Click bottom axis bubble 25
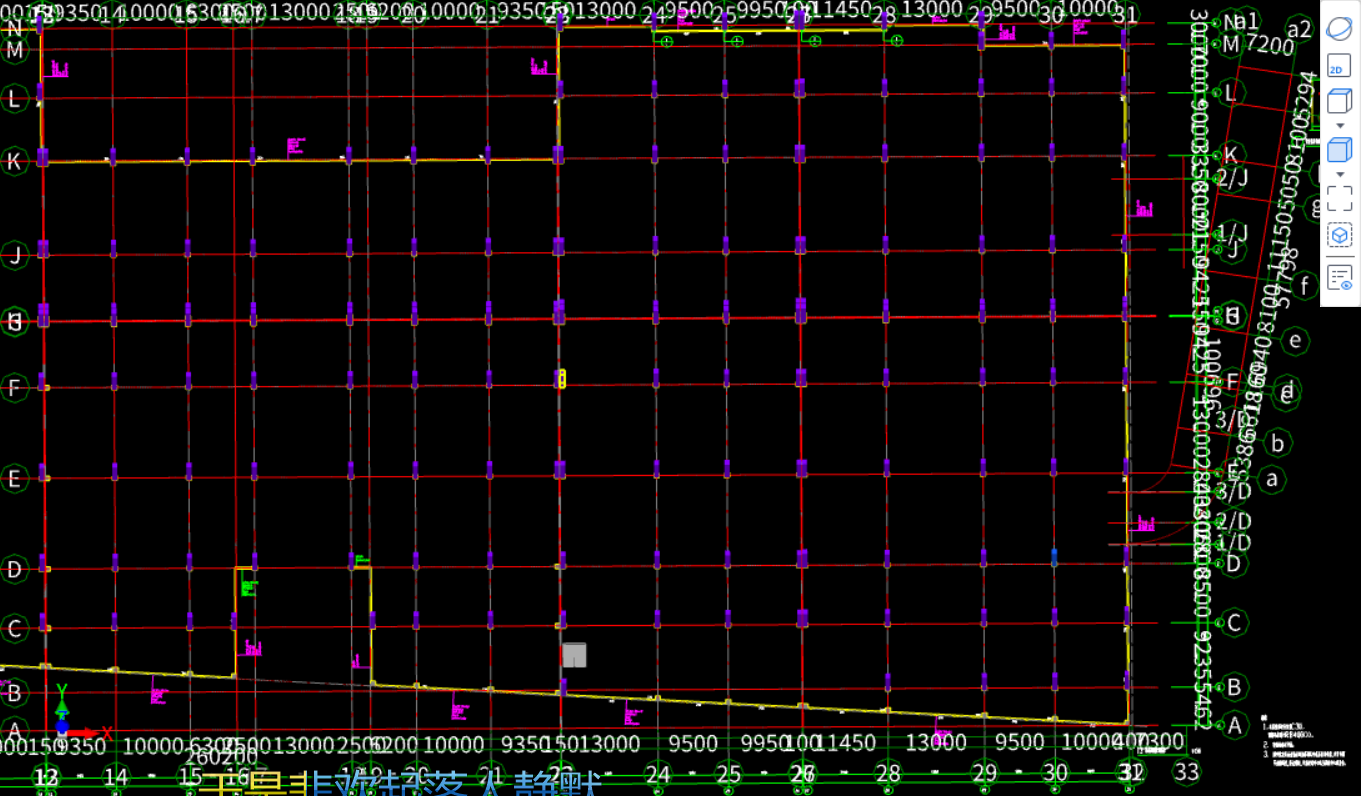1361x796 pixels. pyautogui.click(x=729, y=773)
